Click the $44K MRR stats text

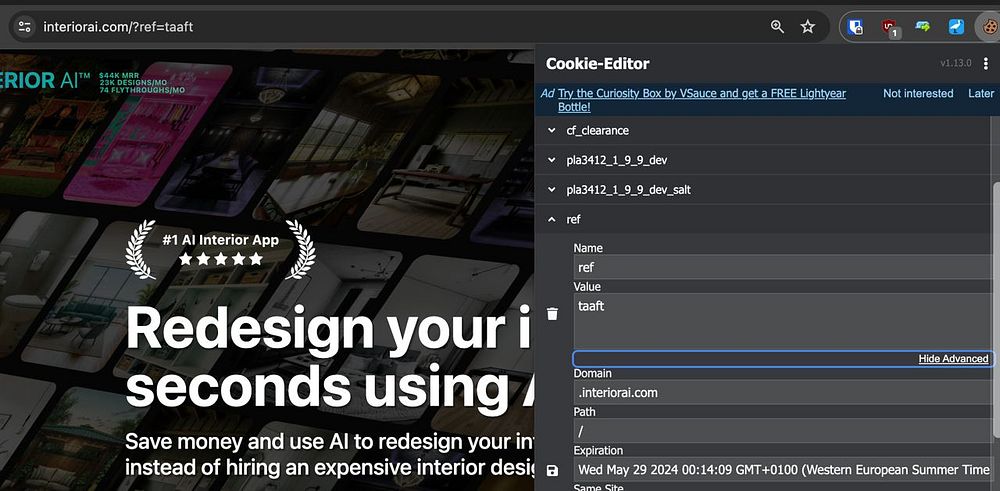[x=142, y=82]
